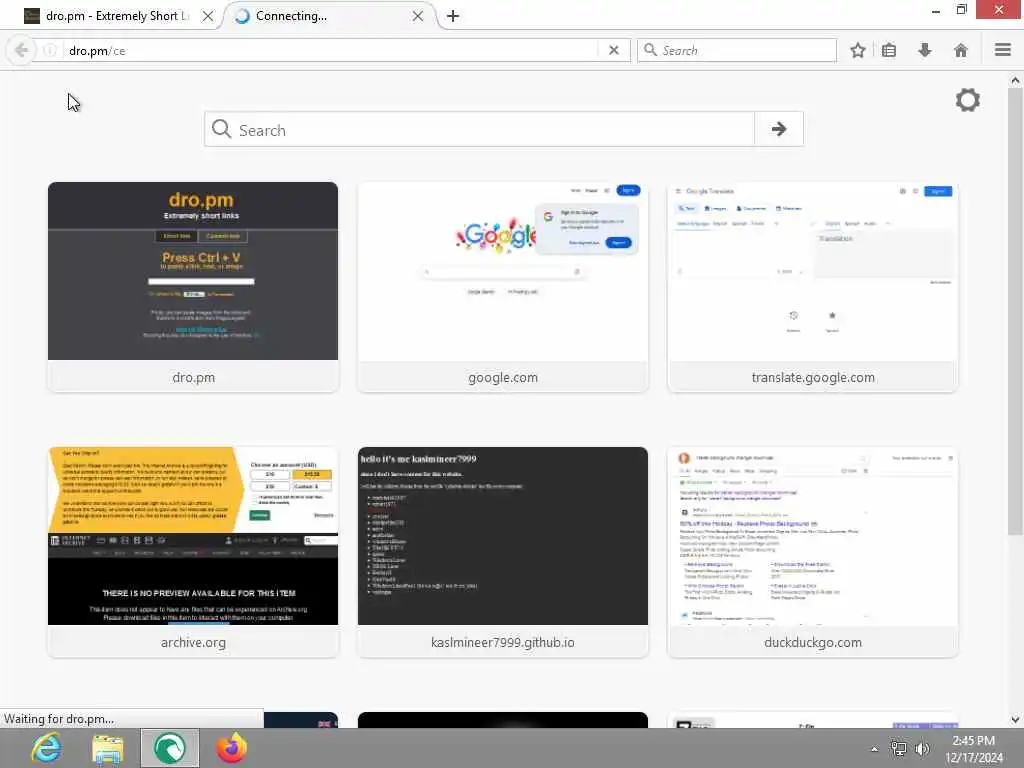Open the duckduckgo.com tile
The image size is (1024, 768).
pyautogui.click(x=813, y=552)
